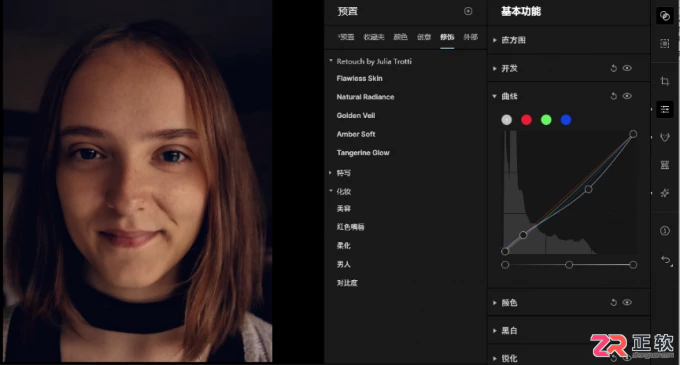Switch to the first 预置 tab
Screen dimensions: 680x365
point(346,37)
